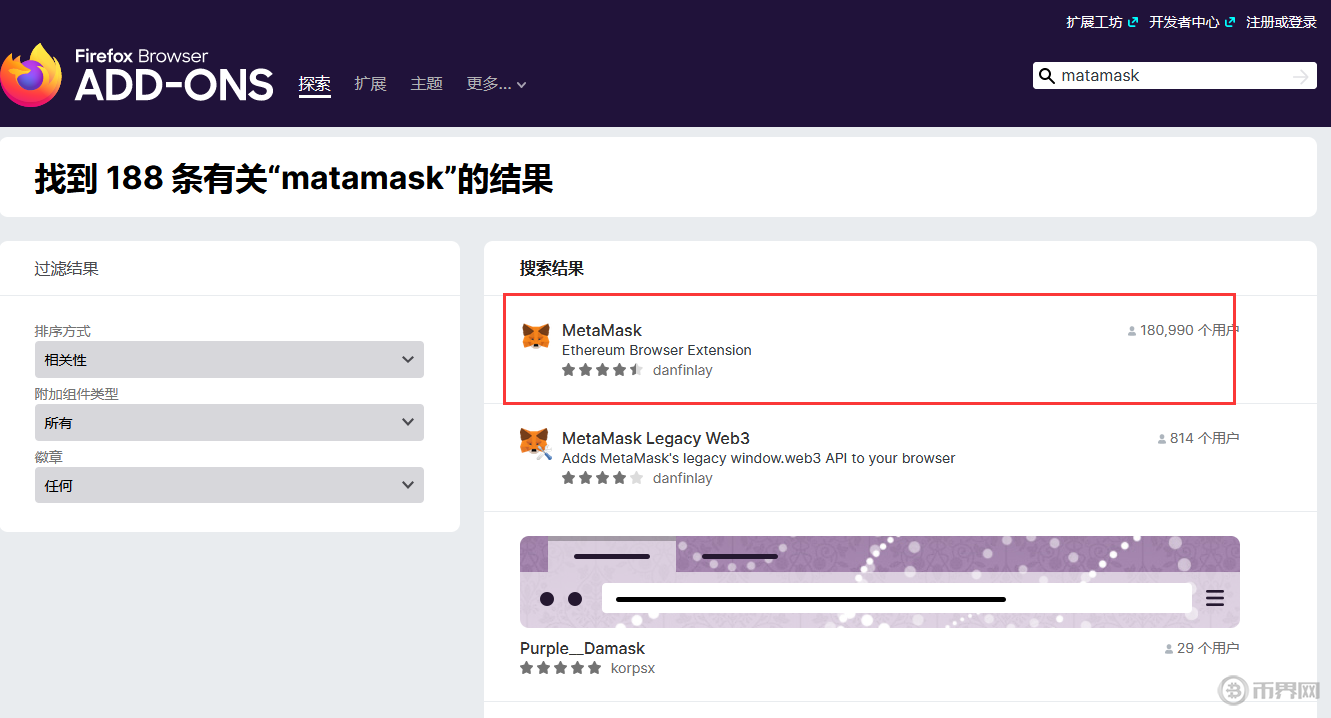Image resolution: width=1331 pixels, height=718 pixels.
Task: Click the MetaMask fox icon
Action: point(536,336)
